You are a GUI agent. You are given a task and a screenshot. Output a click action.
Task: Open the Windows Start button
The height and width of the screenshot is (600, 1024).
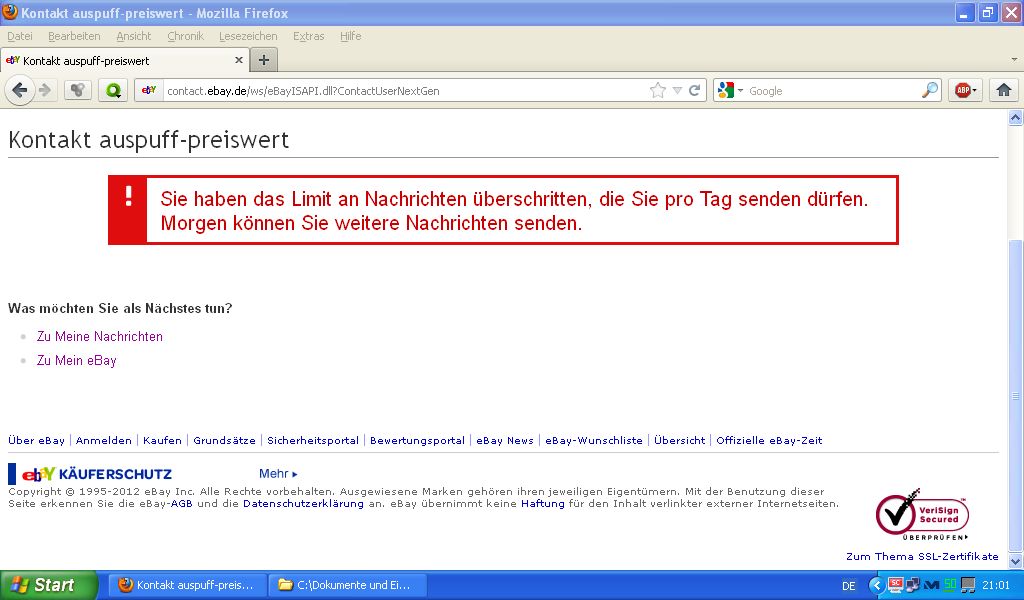48,585
